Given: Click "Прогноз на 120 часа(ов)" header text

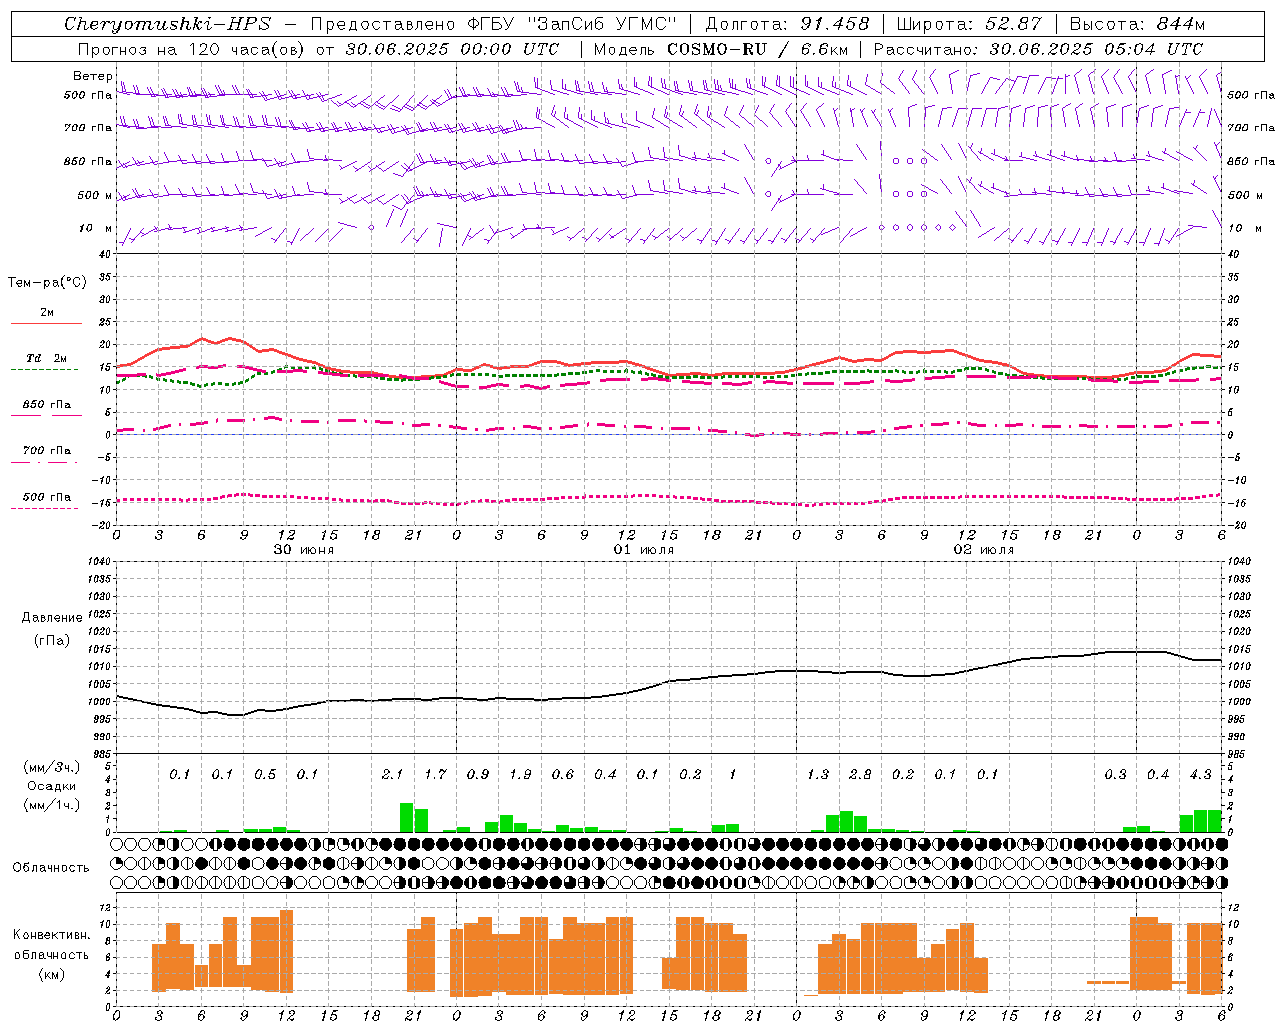Looking at the screenshot, I should point(192,49).
